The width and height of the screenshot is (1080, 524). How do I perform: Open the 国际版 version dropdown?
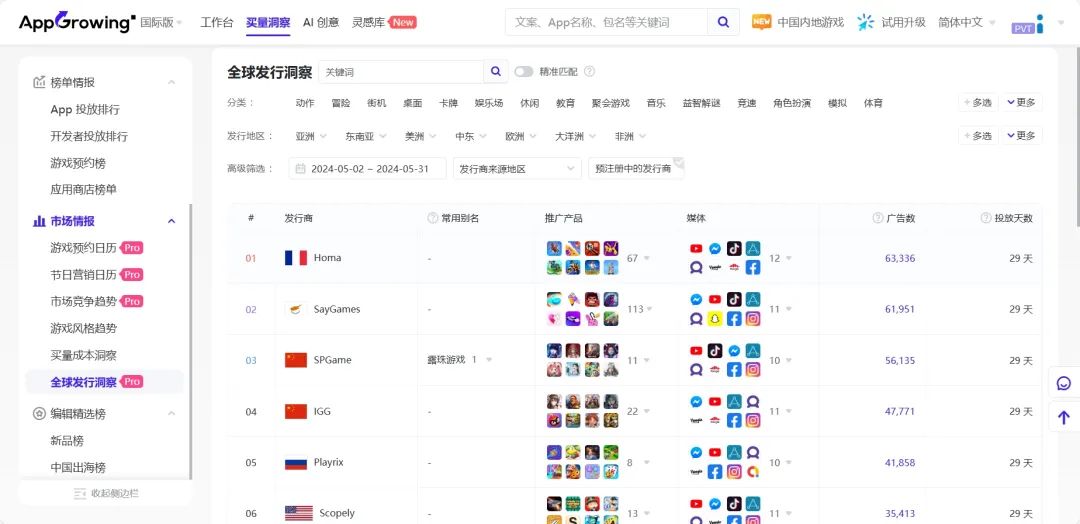[x=161, y=22]
